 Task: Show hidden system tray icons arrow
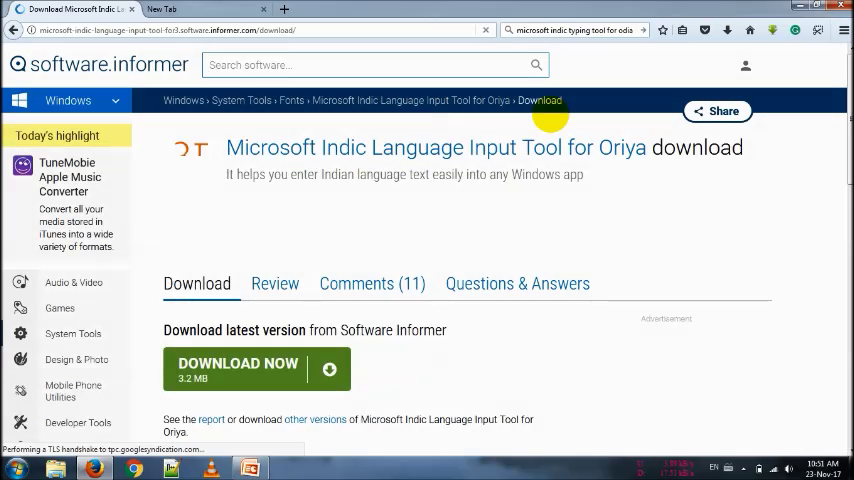[743, 469]
